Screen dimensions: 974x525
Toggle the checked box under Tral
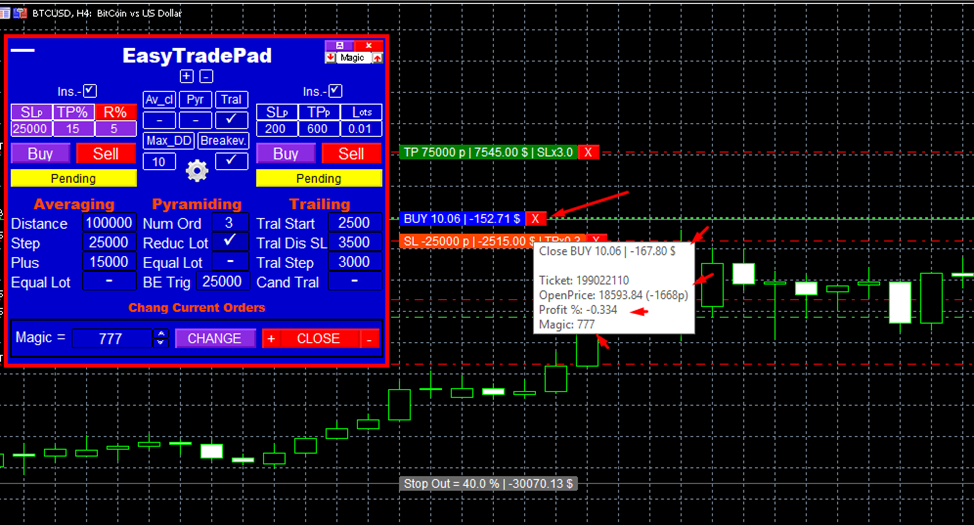pos(231,120)
